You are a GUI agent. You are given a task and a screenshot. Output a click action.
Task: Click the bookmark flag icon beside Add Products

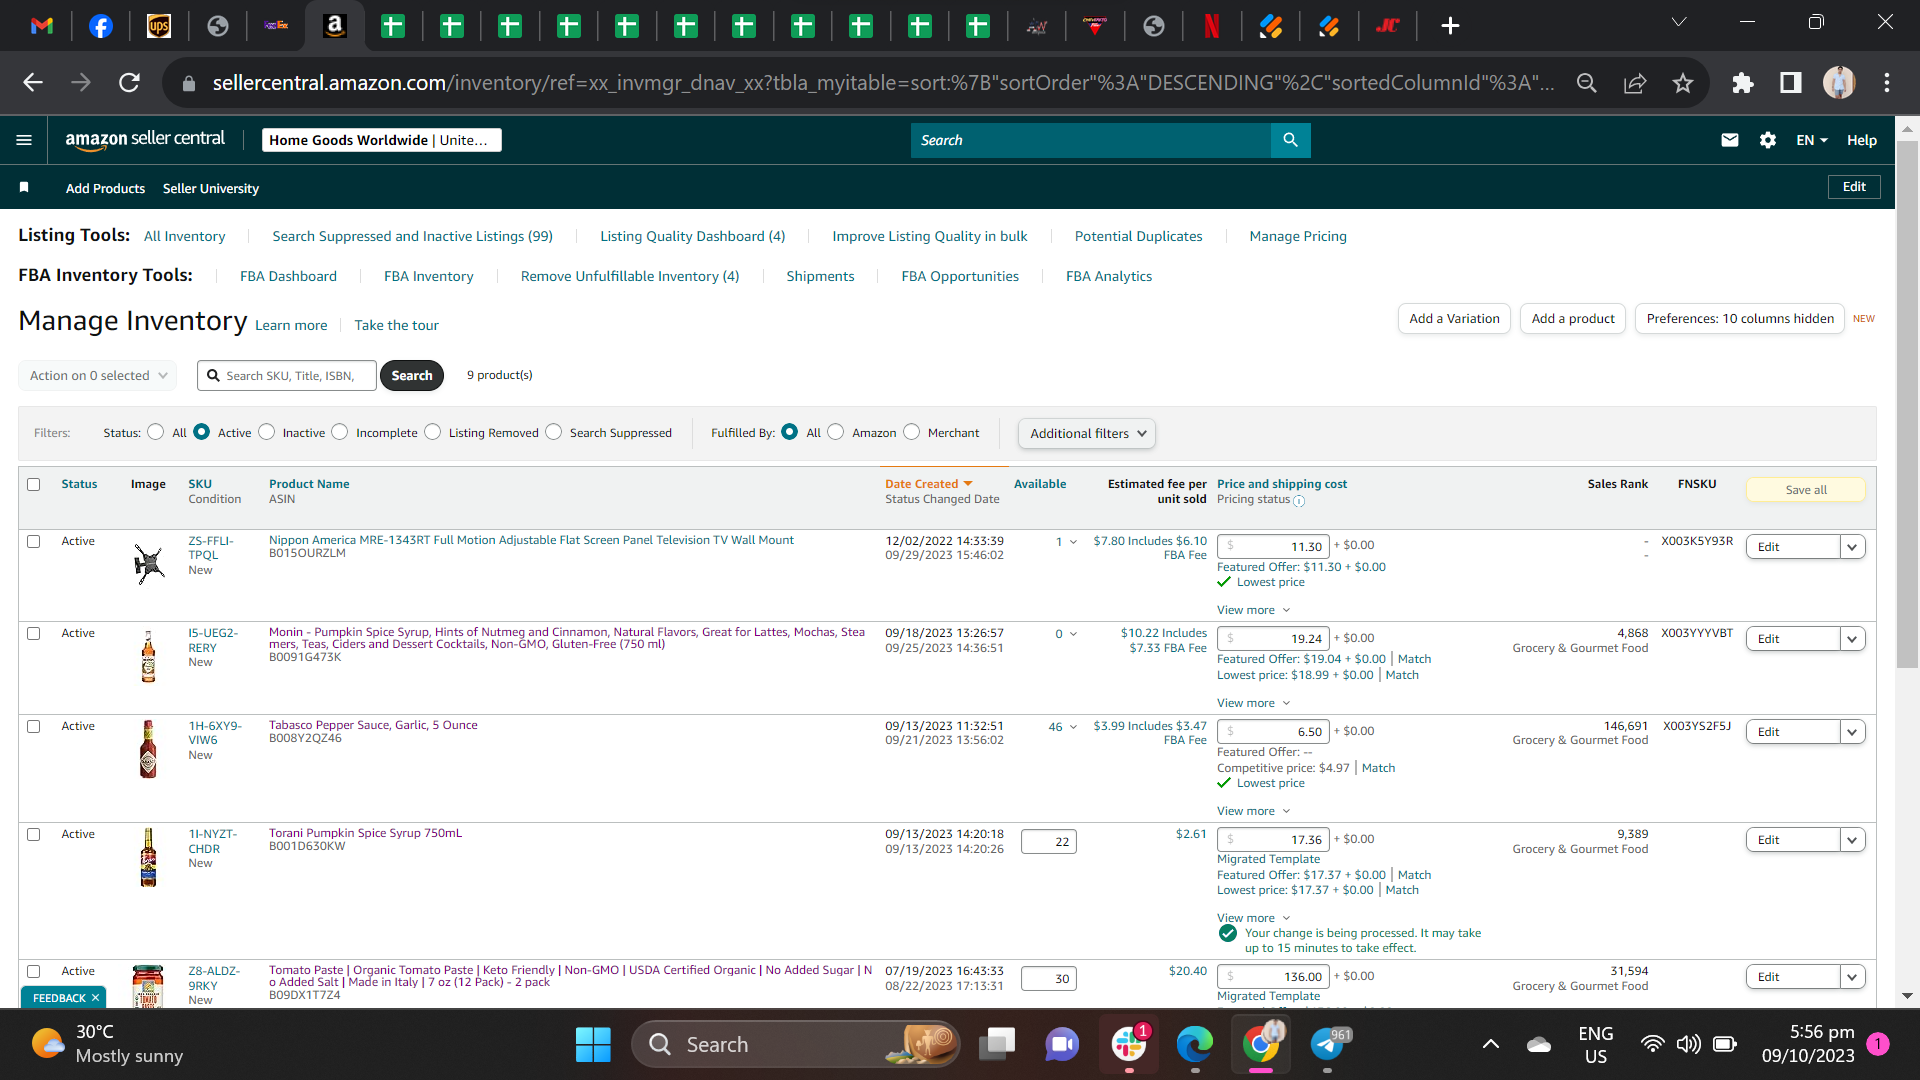pyautogui.click(x=24, y=188)
